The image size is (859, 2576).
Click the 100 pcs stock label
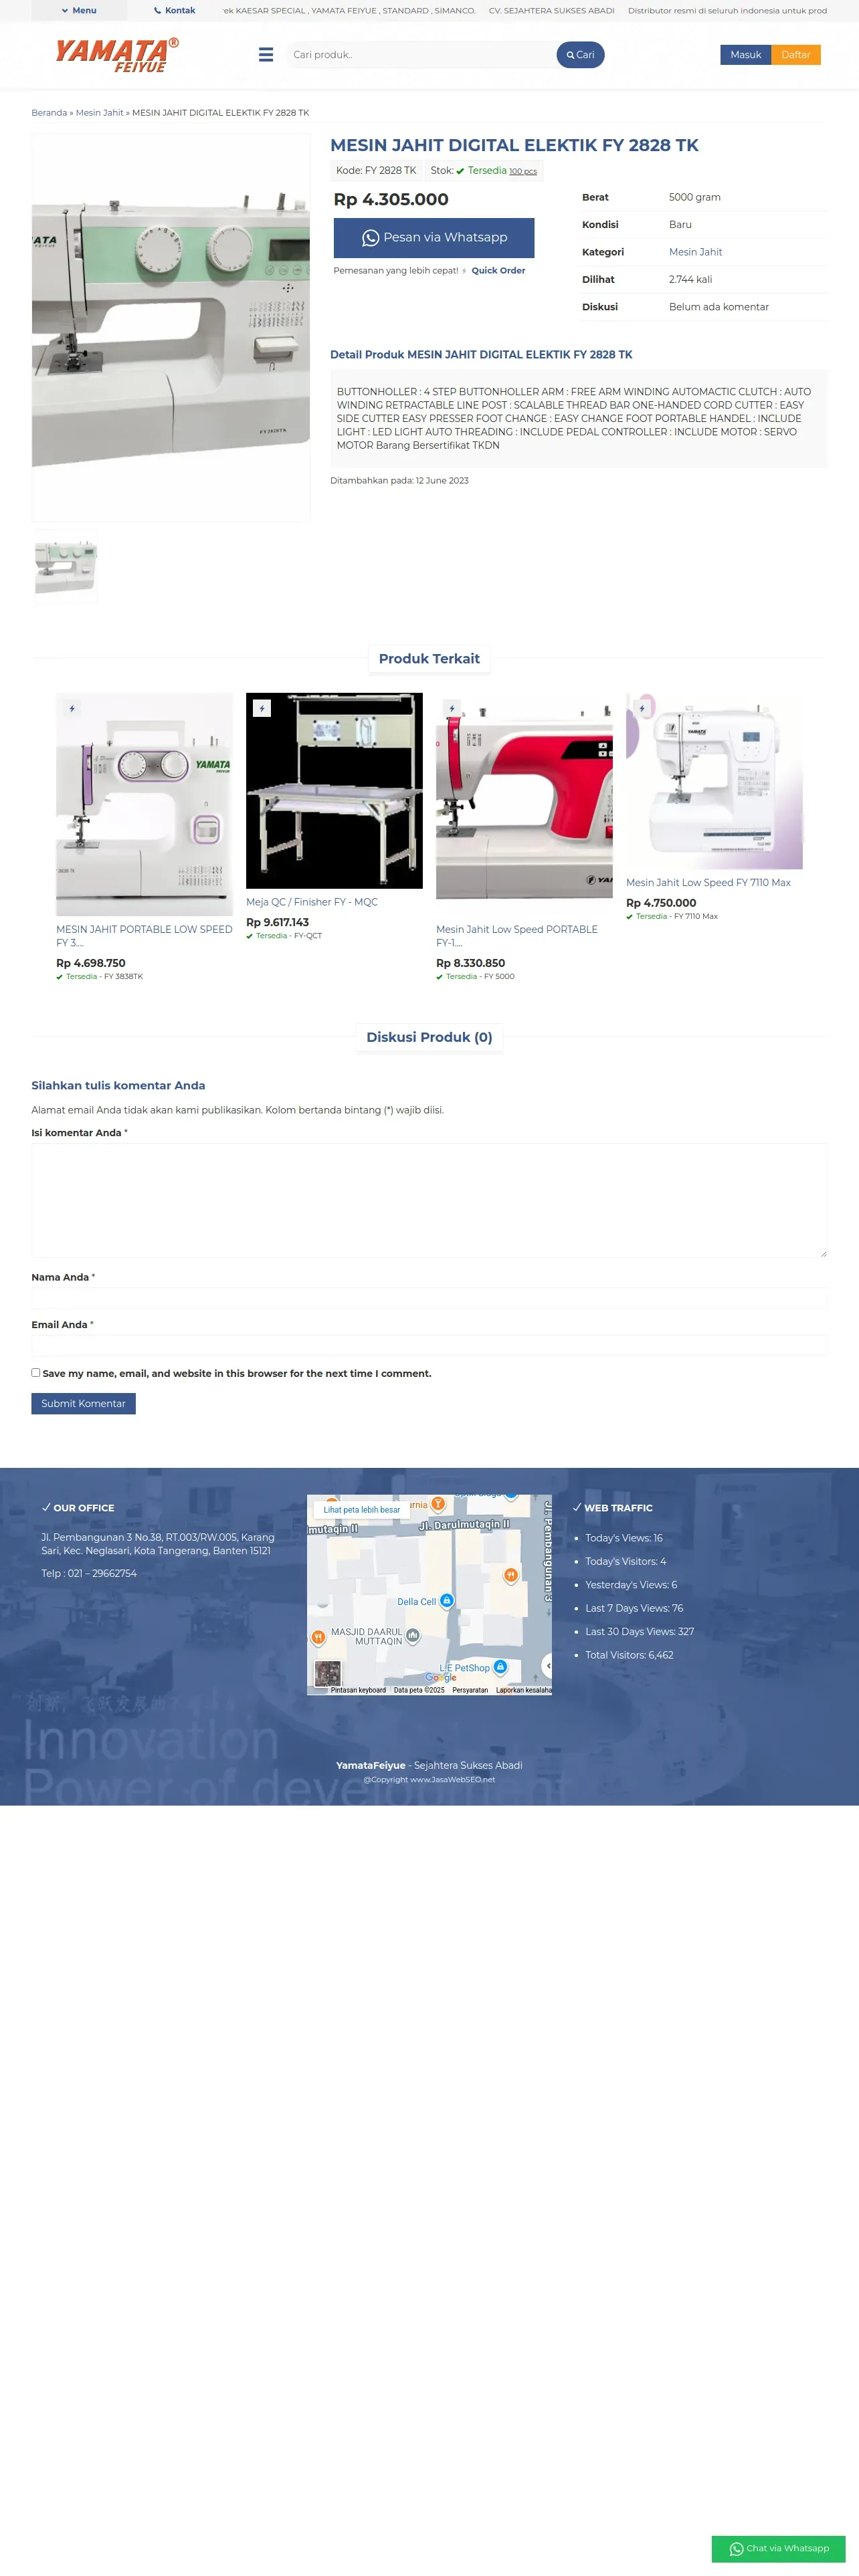tap(523, 172)
